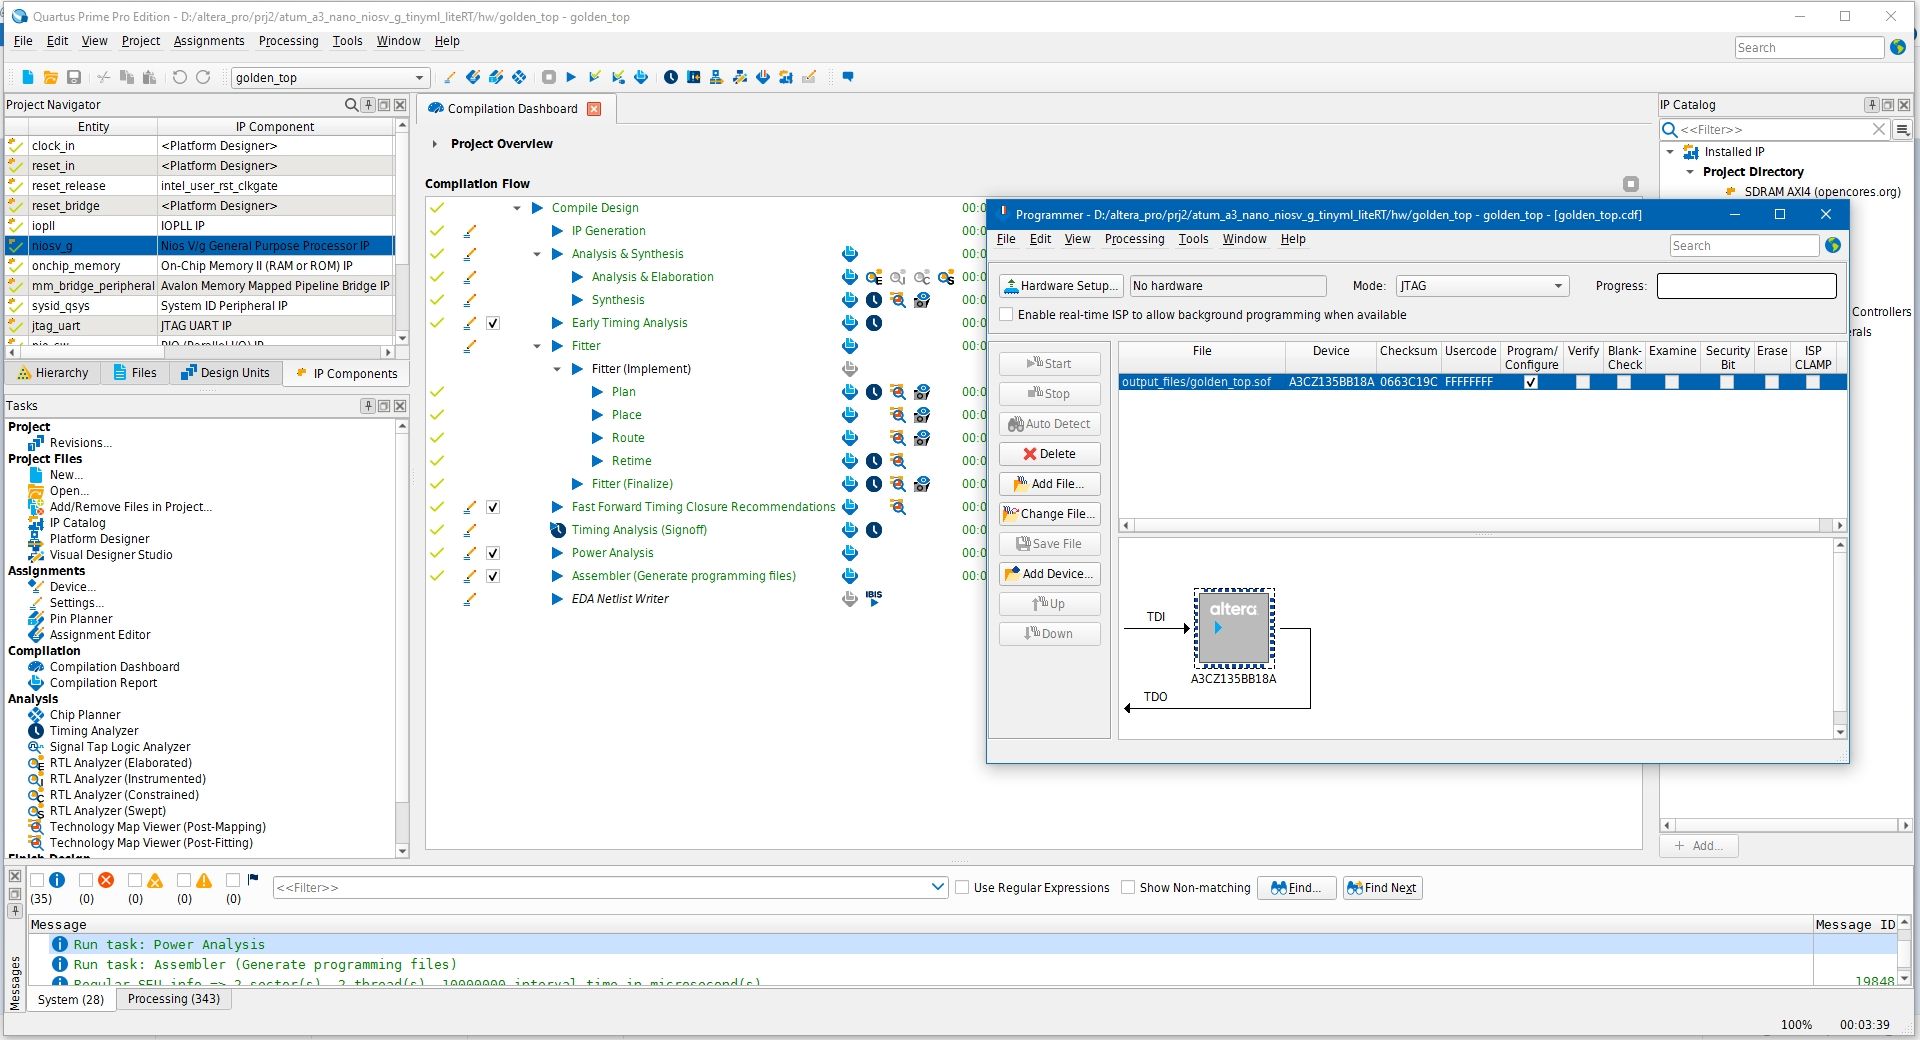The width and height of the screenshot is (1920, 1040).
Task: Enable Use Regular Expressions checkbox
Action: tap(962, 887)
